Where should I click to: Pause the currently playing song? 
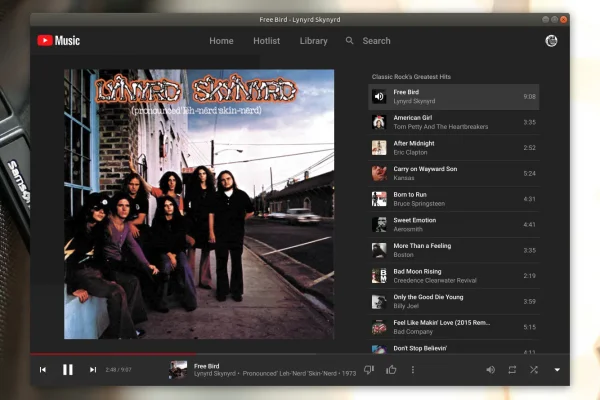(x=68, y=369)
